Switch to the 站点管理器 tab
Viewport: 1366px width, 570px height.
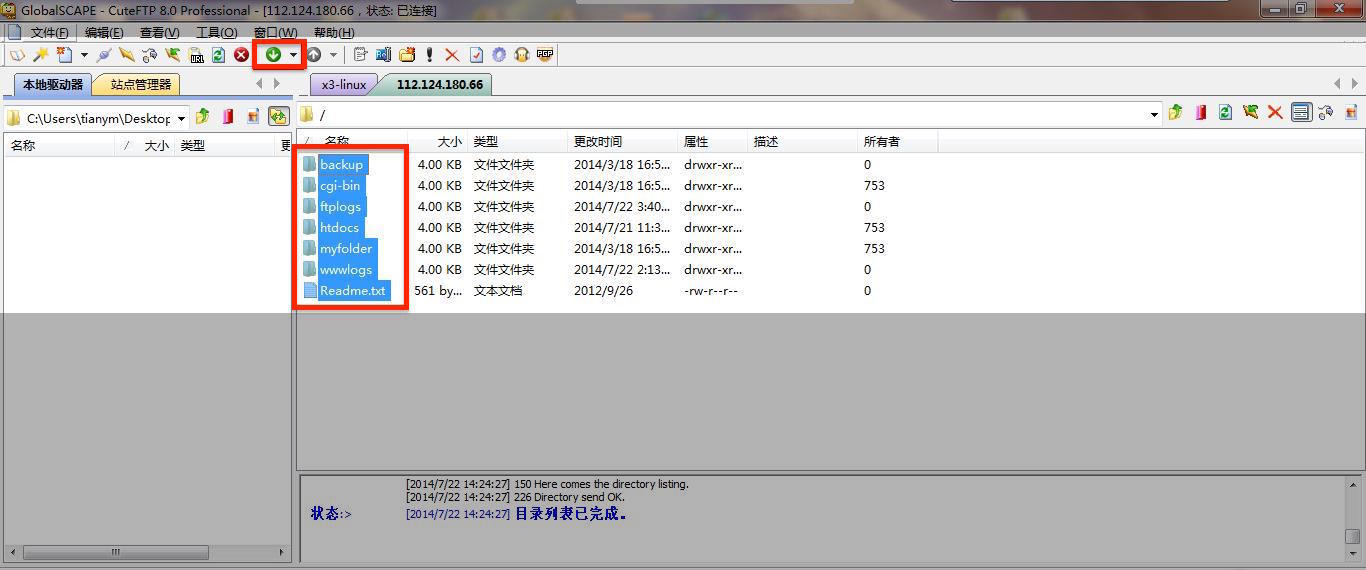[x=140, y=85]
